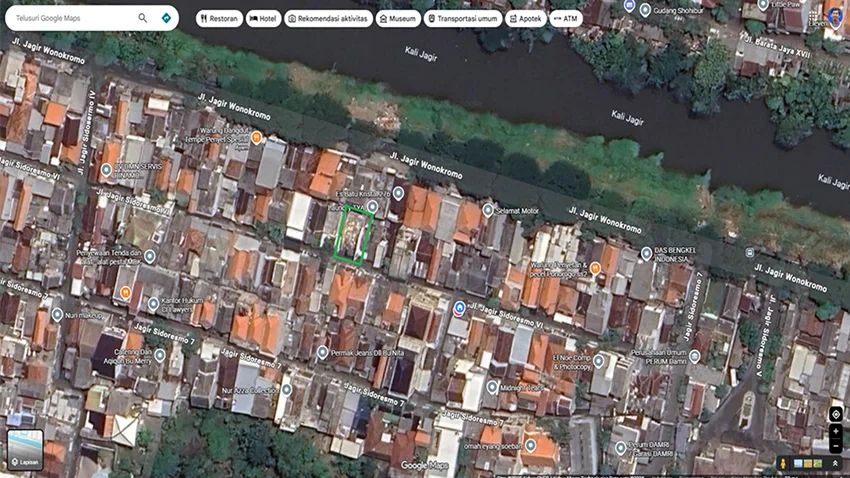Select the Street View pegman icon
850x478 pixels.
(783, 464)
